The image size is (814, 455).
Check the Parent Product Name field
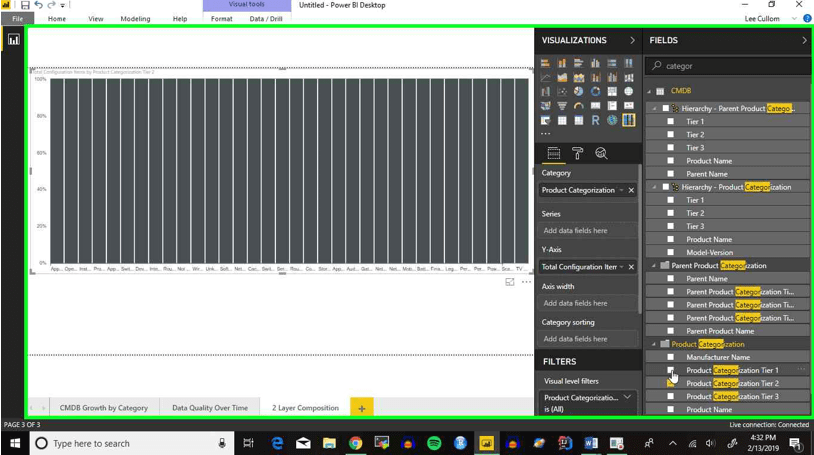coord(670,331)
